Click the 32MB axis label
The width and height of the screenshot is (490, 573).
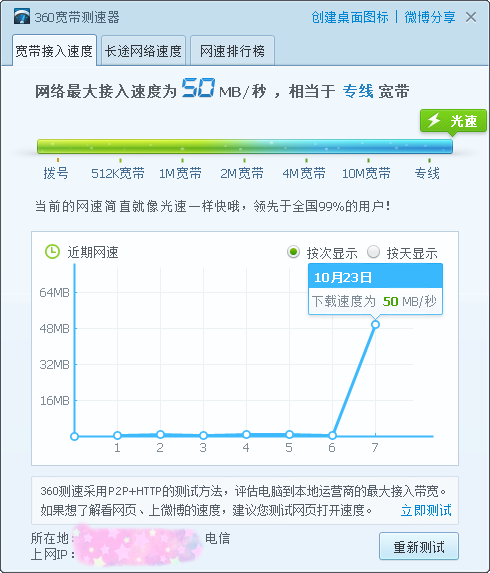[54, 364]
